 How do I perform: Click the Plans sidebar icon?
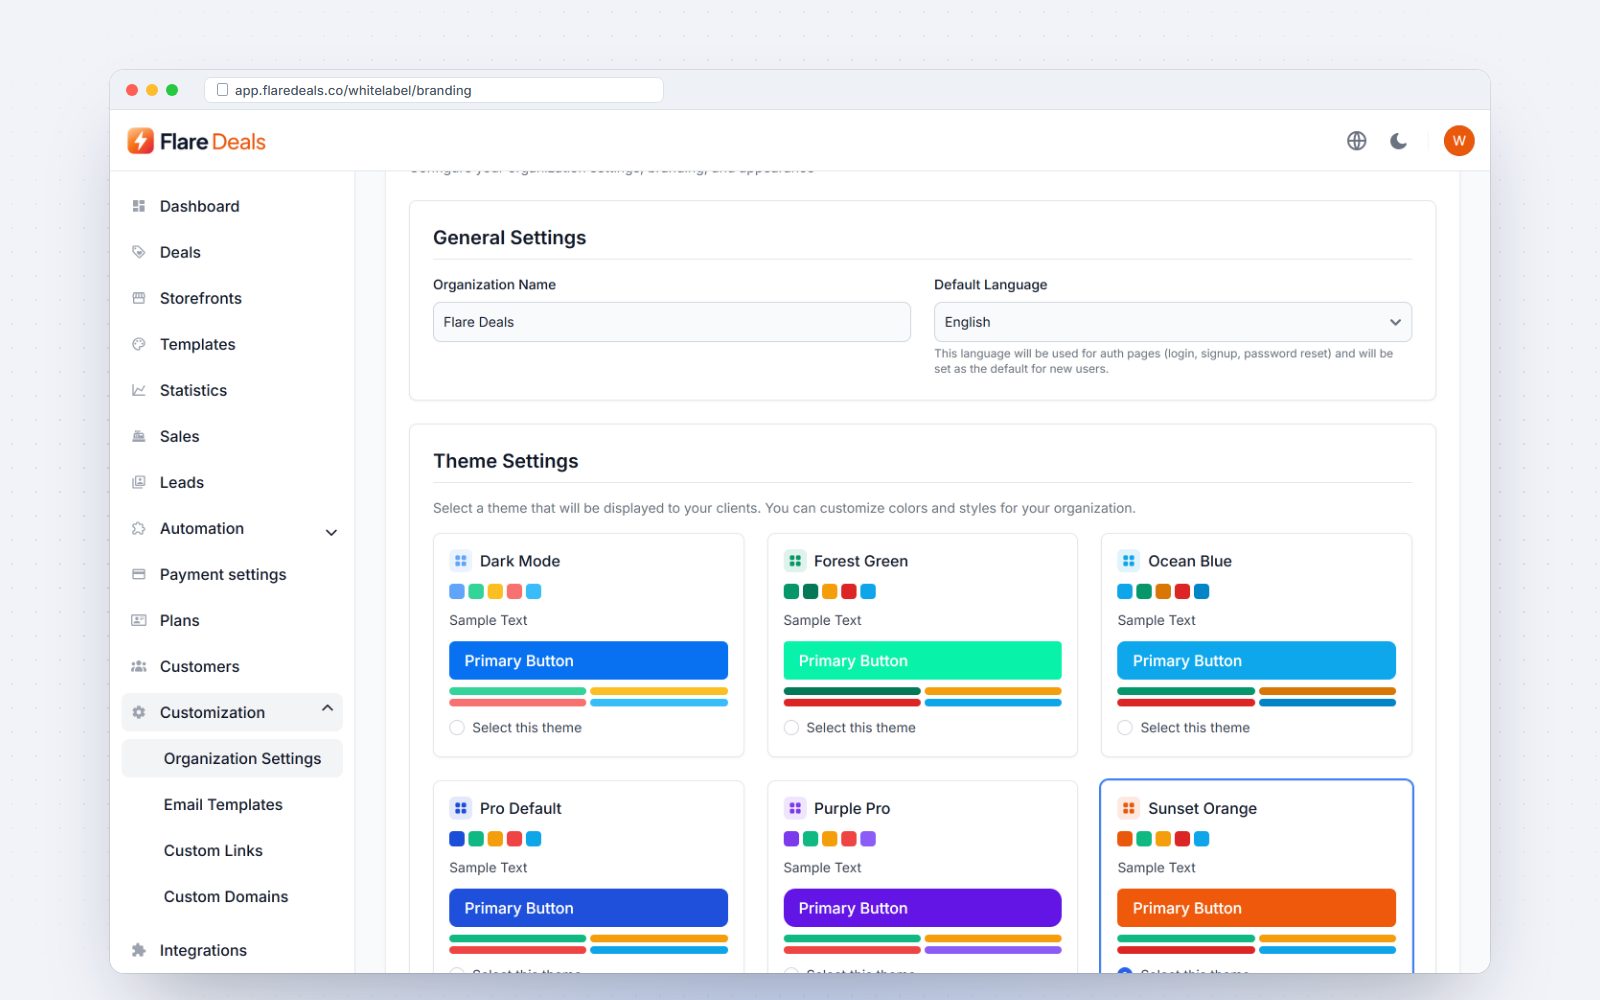pyautogui.click(x=139, y=620)
